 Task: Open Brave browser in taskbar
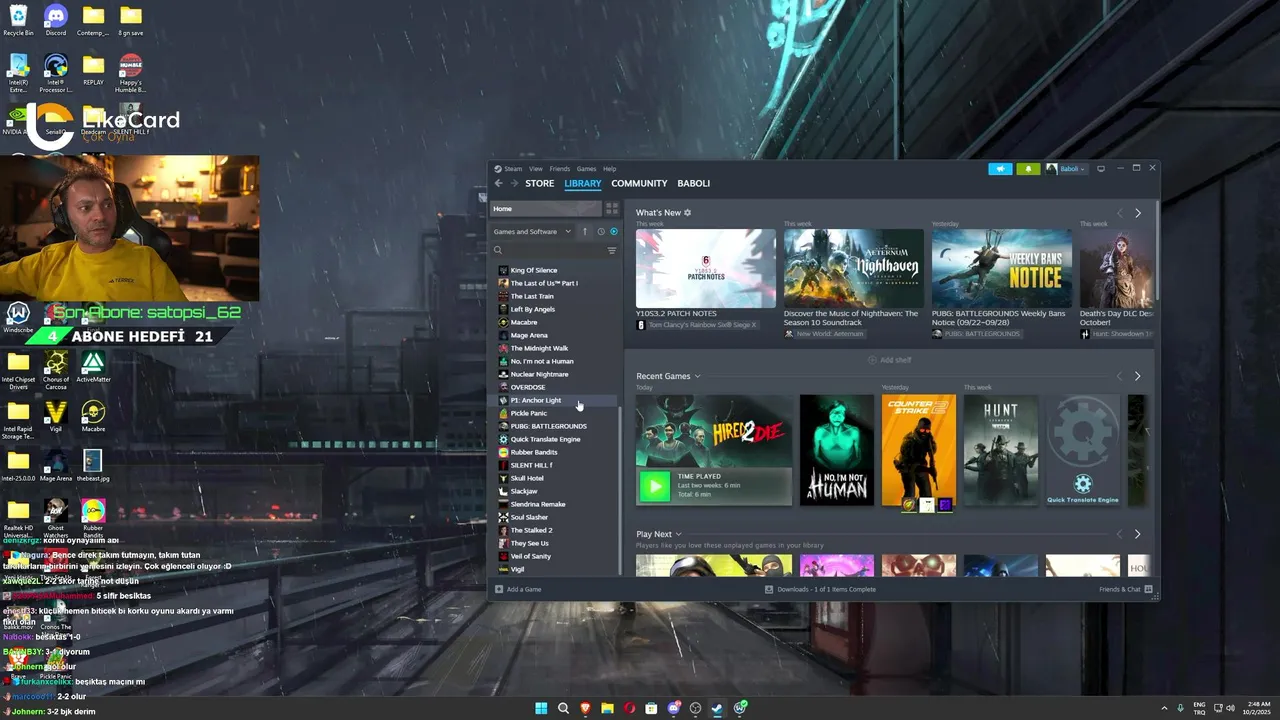point(585,708)
